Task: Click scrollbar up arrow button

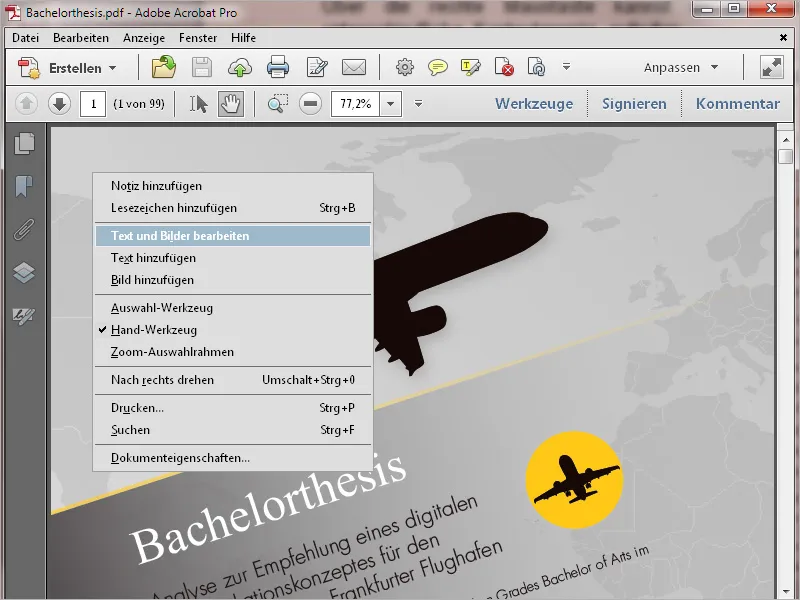Action: 786,140
